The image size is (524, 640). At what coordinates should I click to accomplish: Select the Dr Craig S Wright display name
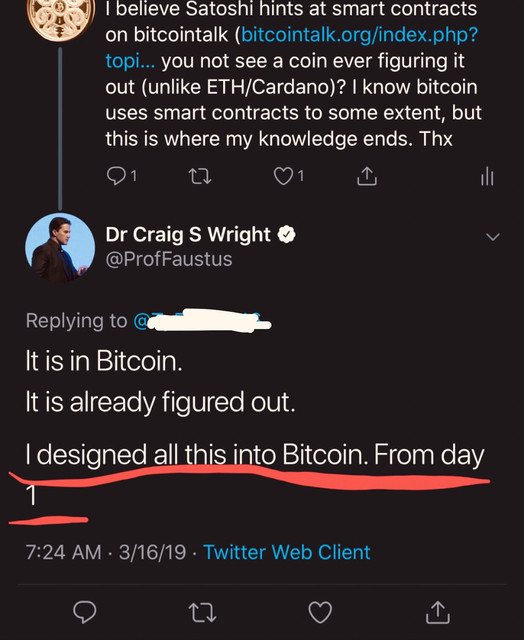coord(188,235)
